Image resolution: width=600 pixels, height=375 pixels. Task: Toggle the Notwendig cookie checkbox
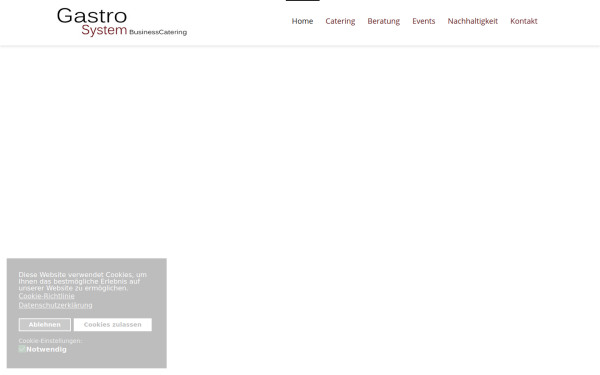(x=22, y=349)
